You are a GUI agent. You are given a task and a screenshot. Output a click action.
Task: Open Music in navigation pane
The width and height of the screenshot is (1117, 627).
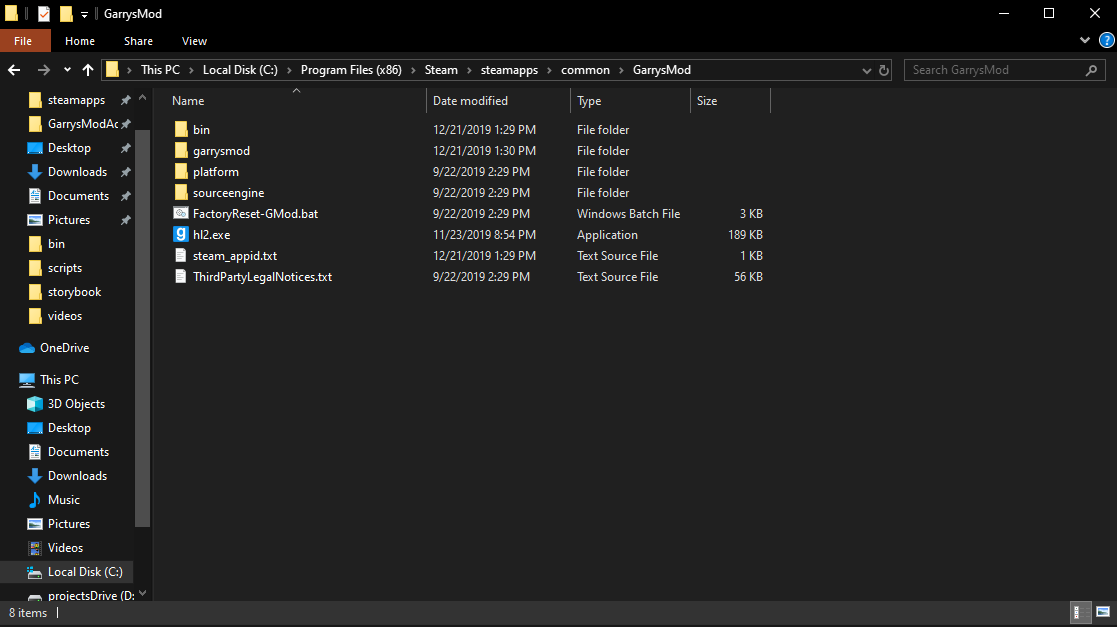(53, 499)
